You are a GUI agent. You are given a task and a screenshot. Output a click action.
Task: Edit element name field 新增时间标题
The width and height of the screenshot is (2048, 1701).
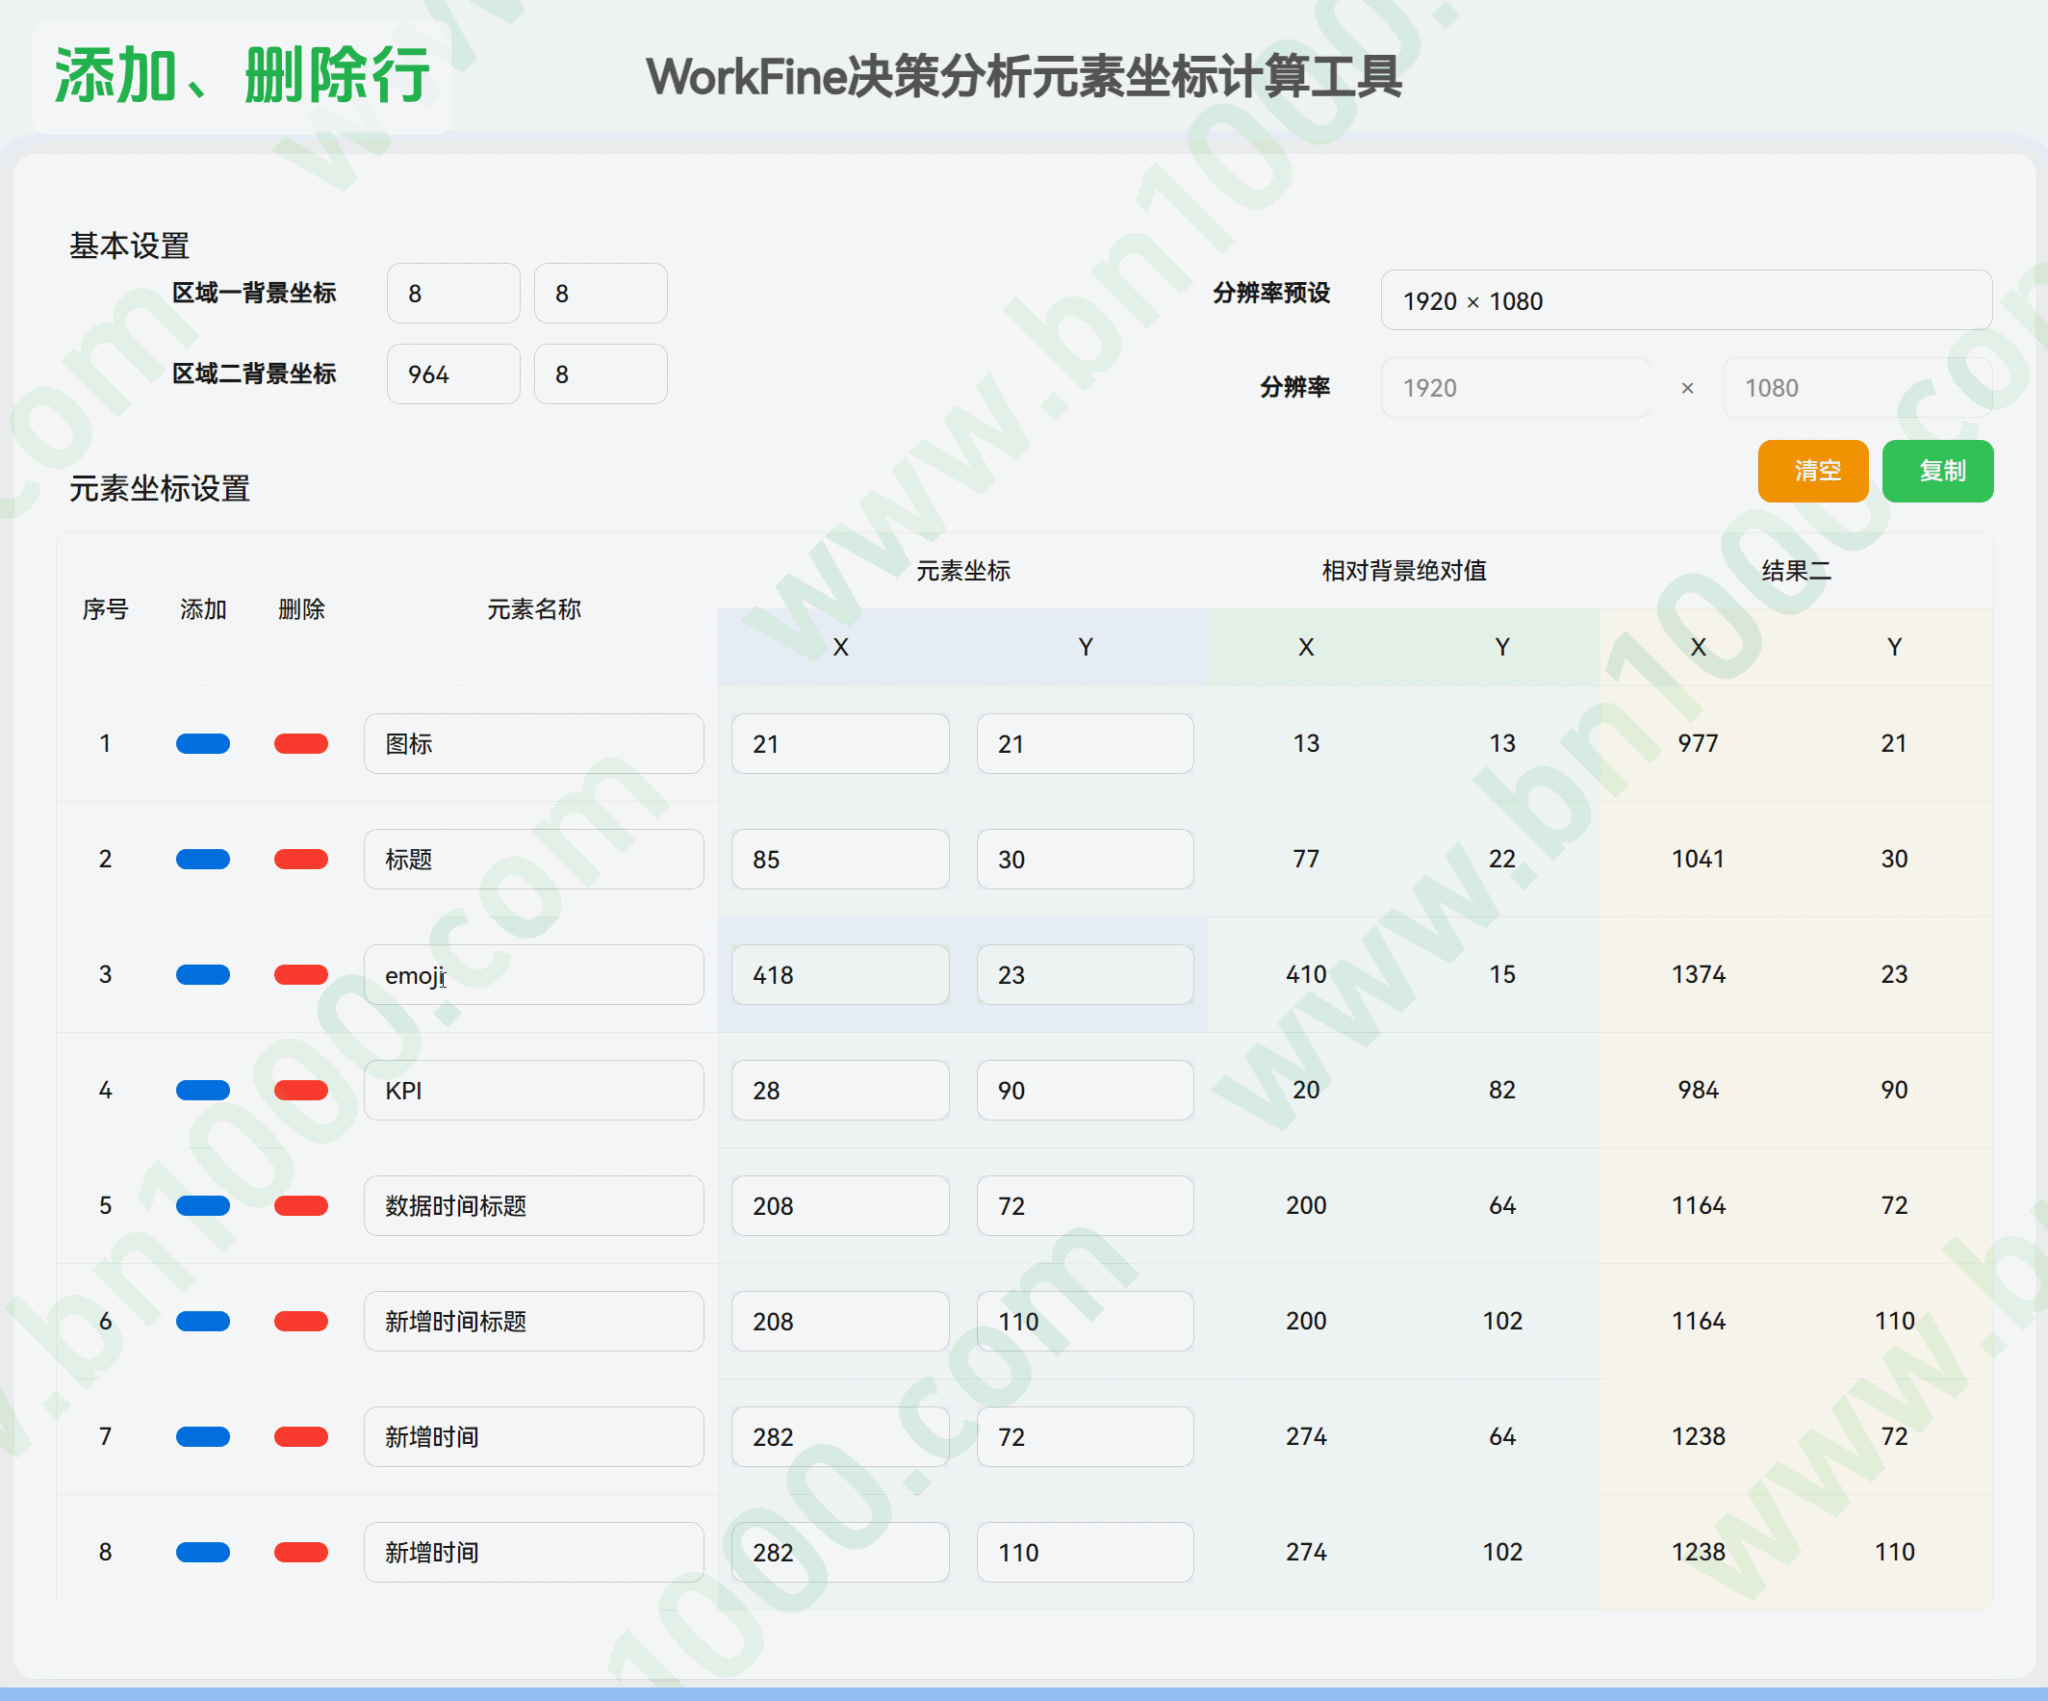534,1321
